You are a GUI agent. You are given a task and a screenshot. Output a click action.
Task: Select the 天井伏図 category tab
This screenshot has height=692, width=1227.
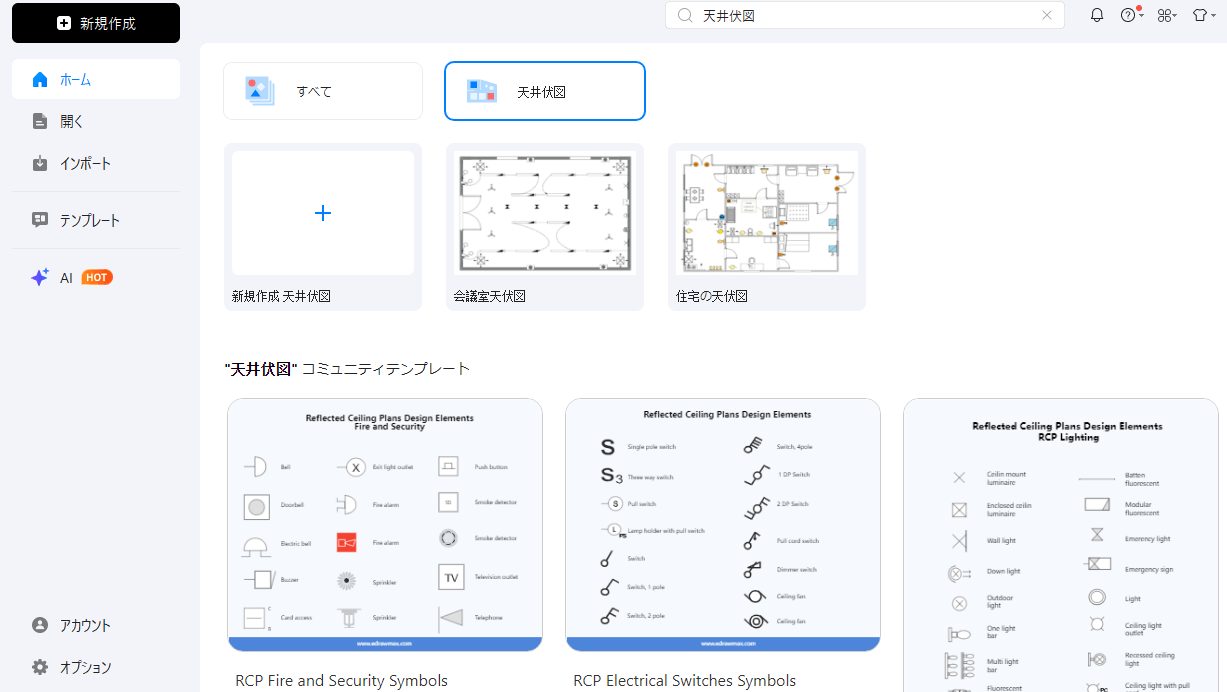click(544, 91)
